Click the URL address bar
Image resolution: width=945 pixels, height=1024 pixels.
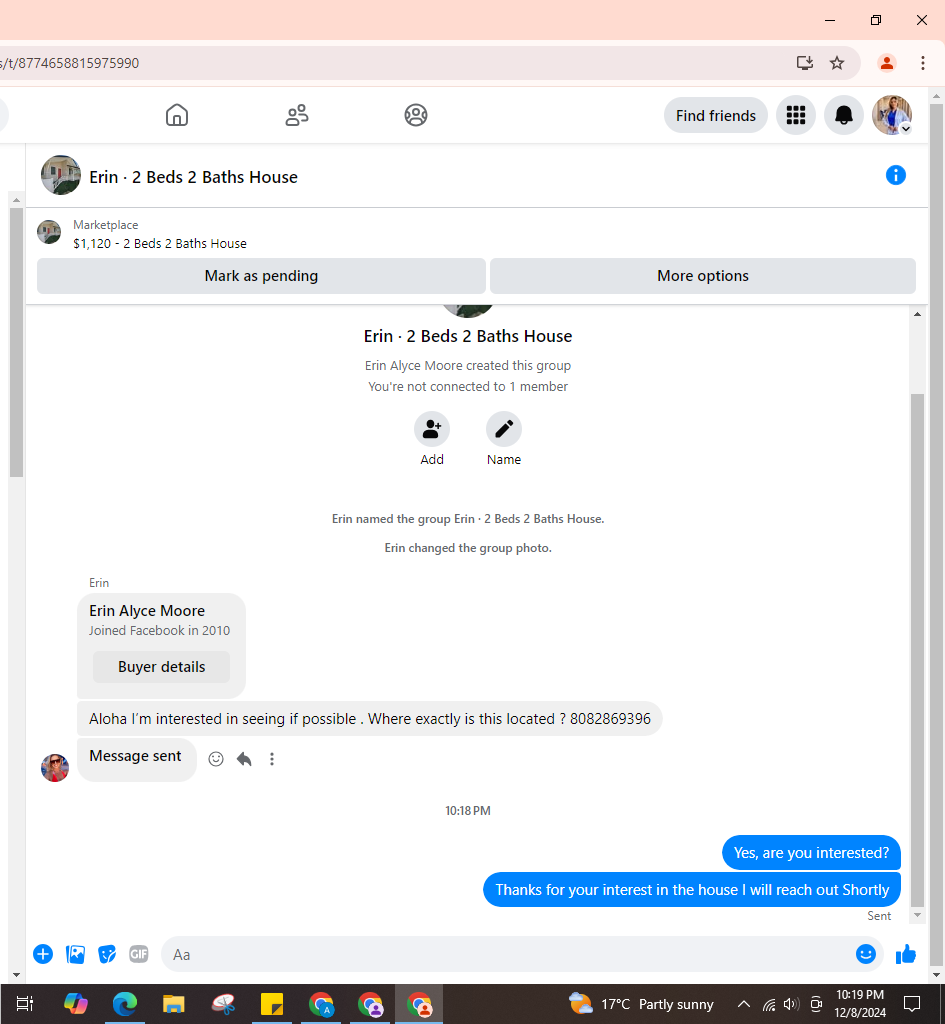[x=392, y=63]
